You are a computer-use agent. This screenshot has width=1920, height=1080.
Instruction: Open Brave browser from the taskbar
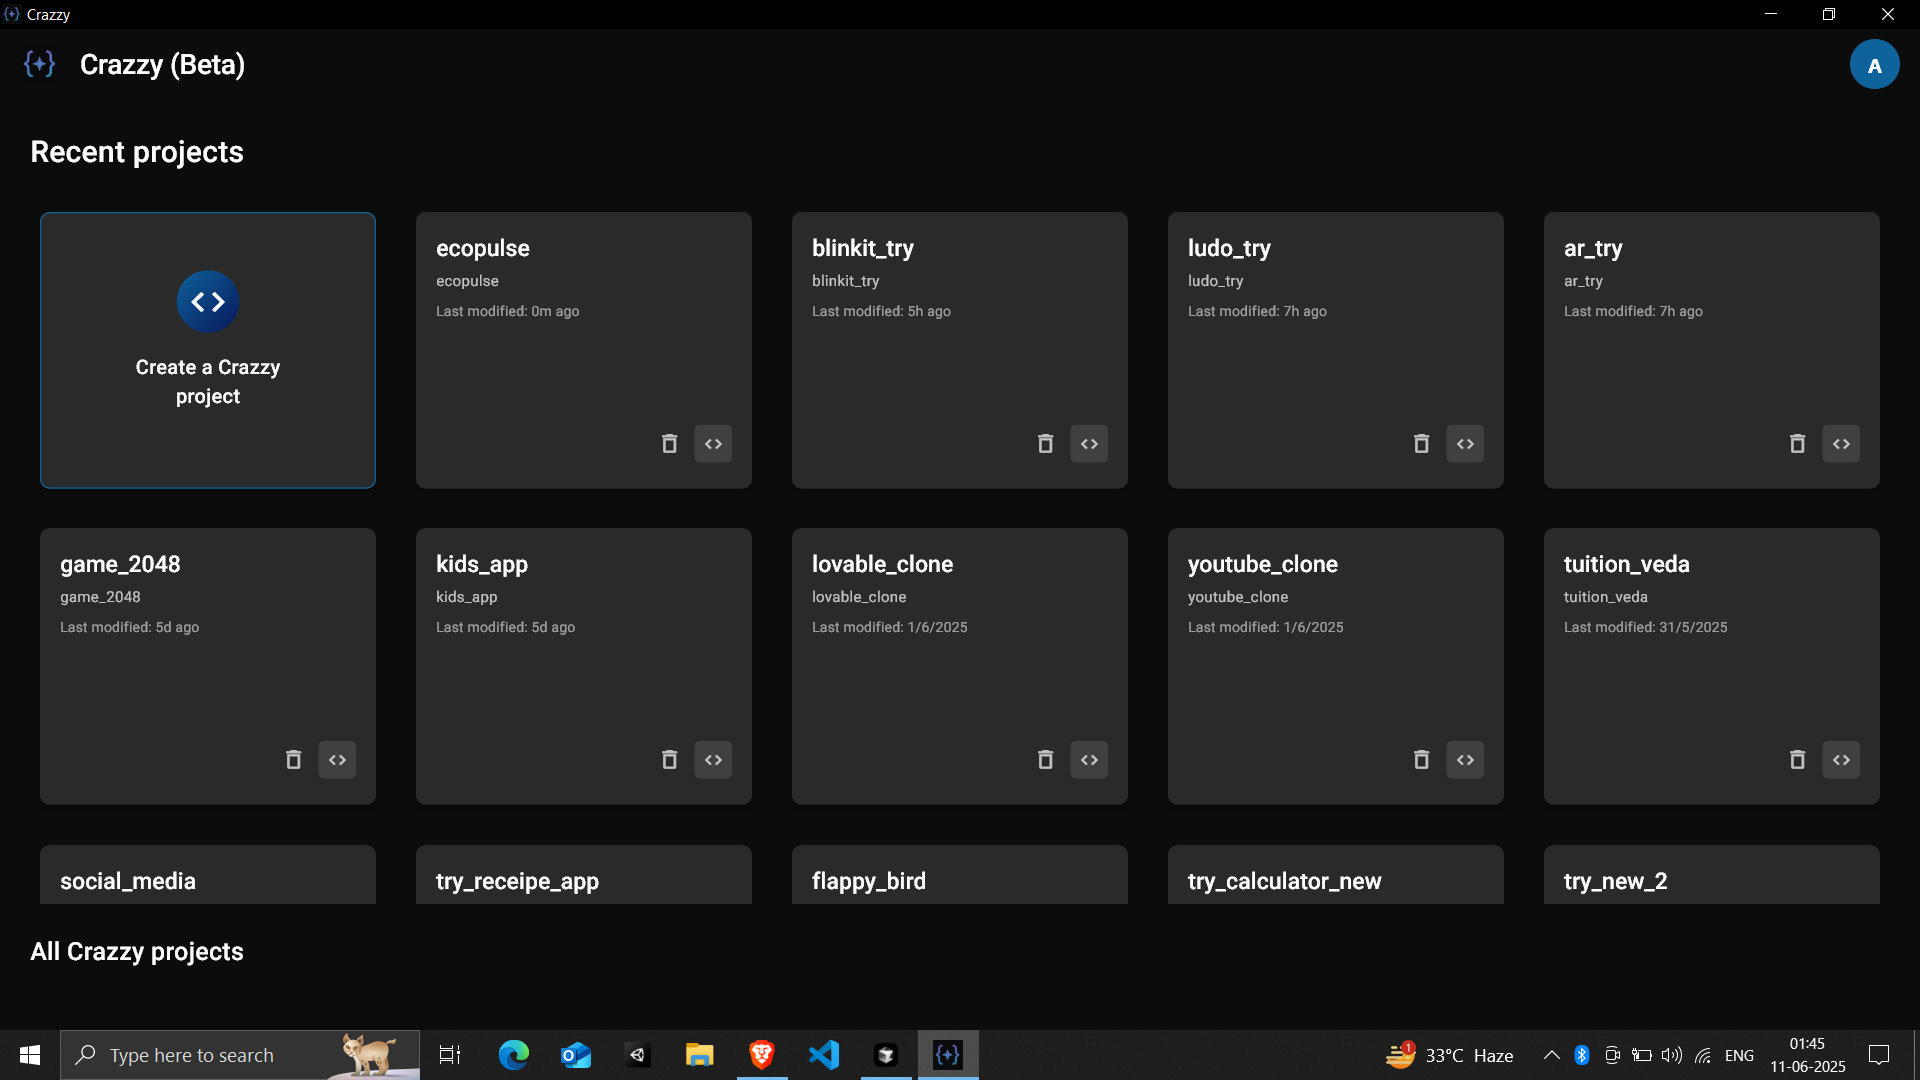coord(762,1054)
